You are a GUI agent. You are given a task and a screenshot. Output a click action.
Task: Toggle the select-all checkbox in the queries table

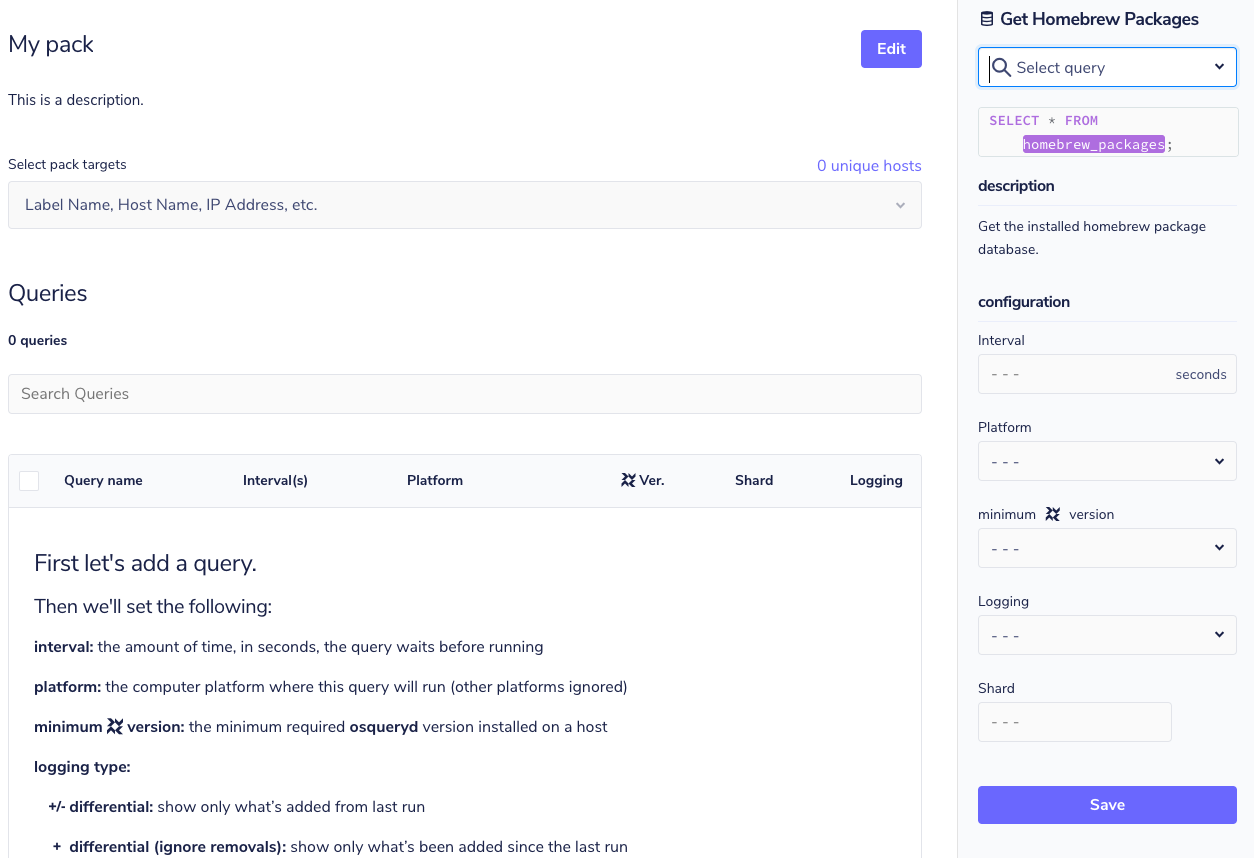point(29,480)
